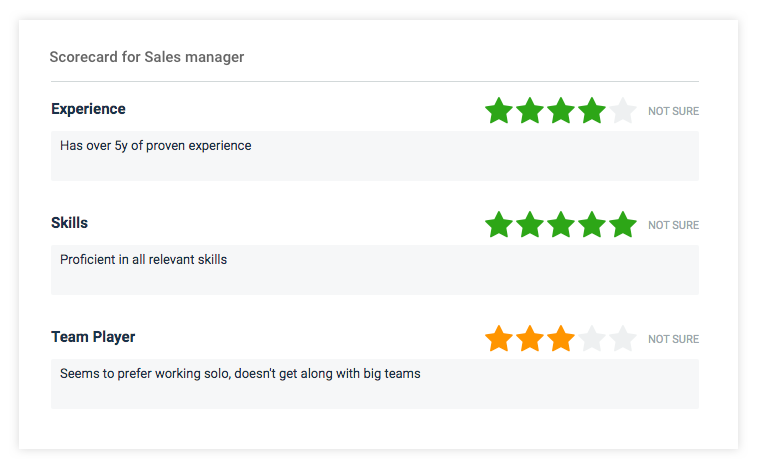Give Team Player five stars
Screen dimensions: 758x473
coord(623,339)
